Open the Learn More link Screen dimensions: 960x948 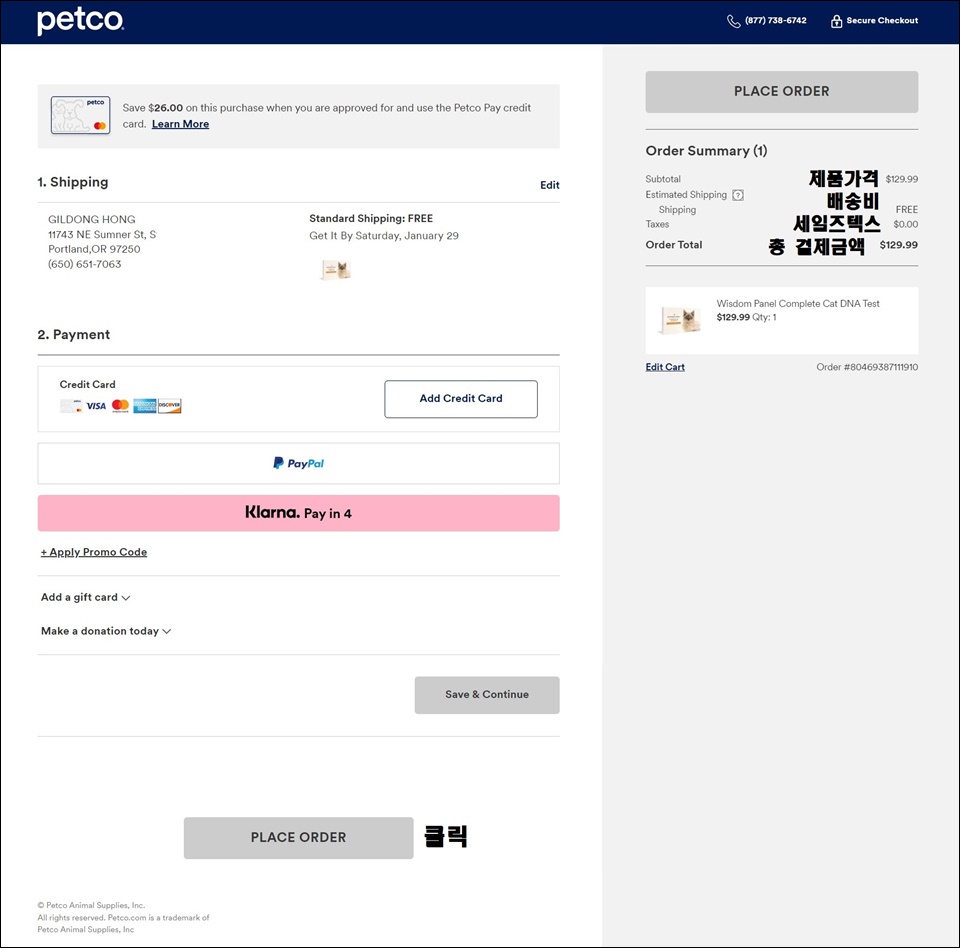coord(180,124)
